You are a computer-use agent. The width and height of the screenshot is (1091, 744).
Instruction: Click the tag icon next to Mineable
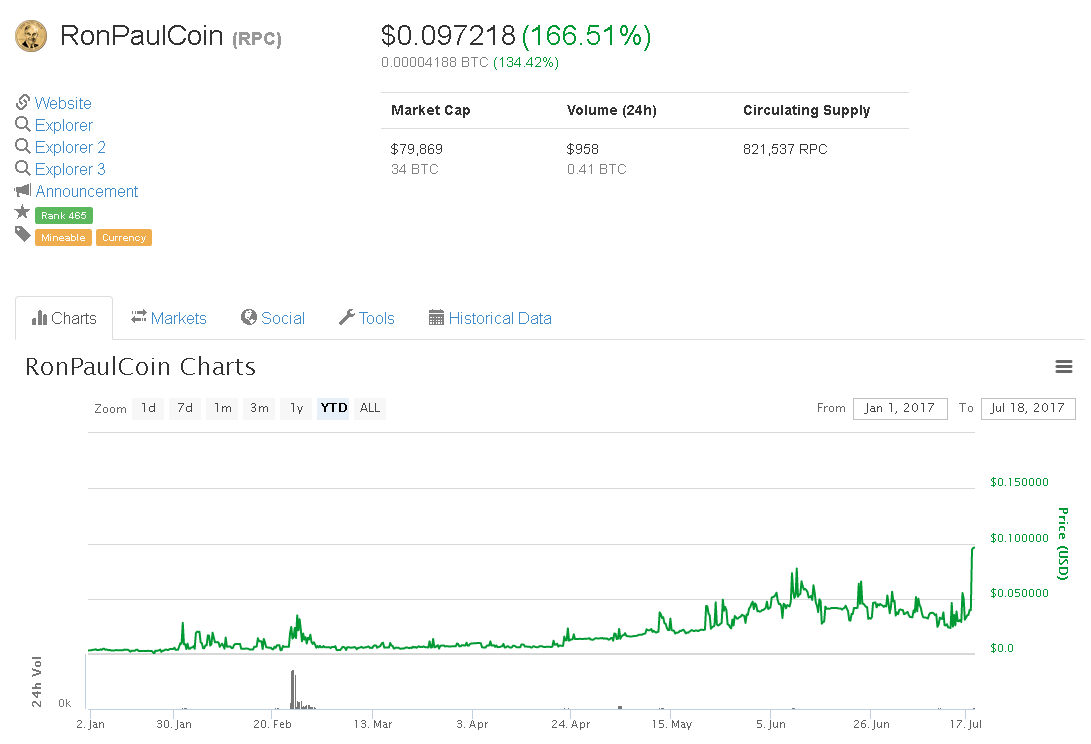pyautogui.click(x=22, y=236)
